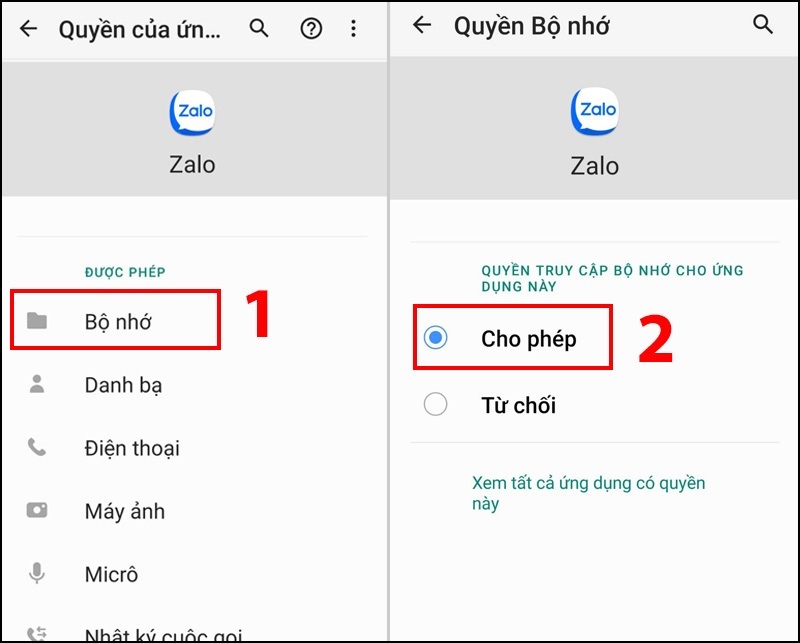Open the help question-mark icon

[311, 29]
